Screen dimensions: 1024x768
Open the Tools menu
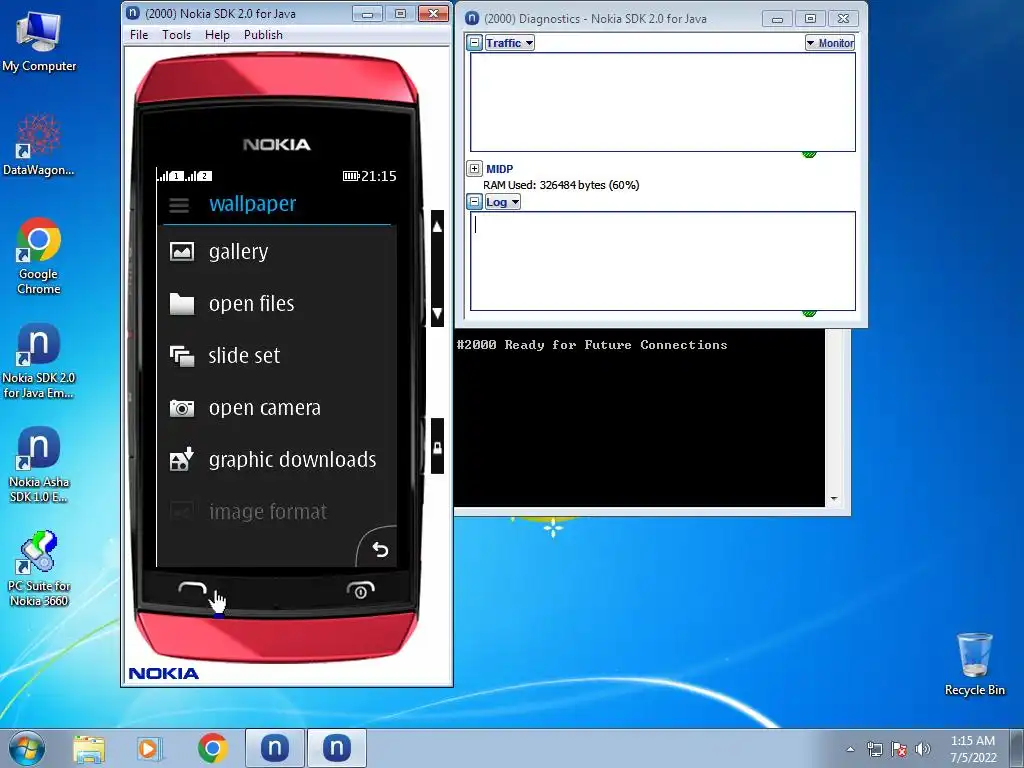176,35
